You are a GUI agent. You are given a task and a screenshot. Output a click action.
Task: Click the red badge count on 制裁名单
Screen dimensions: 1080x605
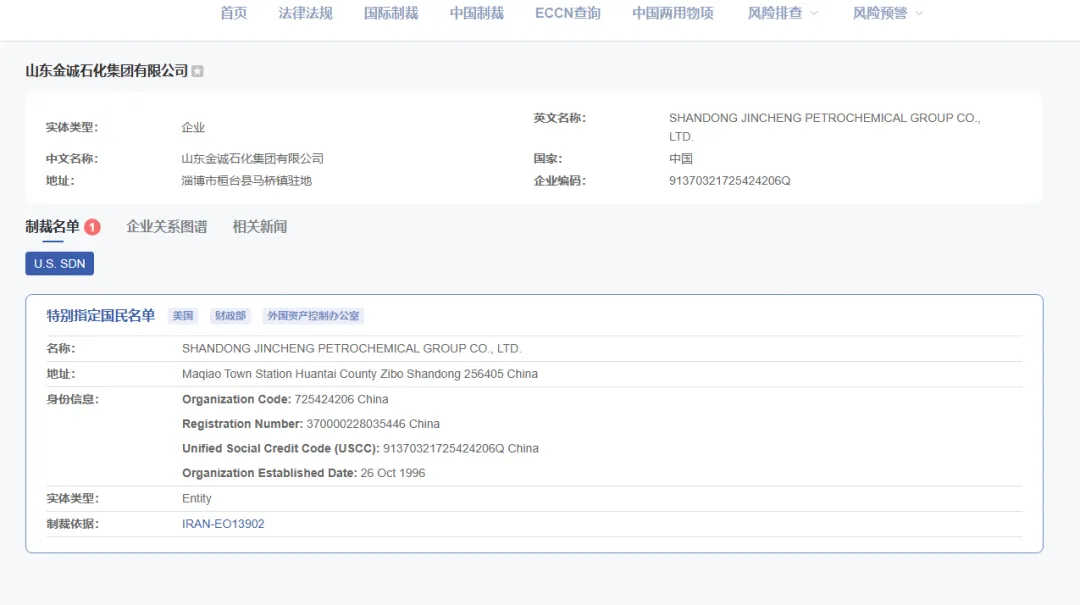click(x=92, y=227)
